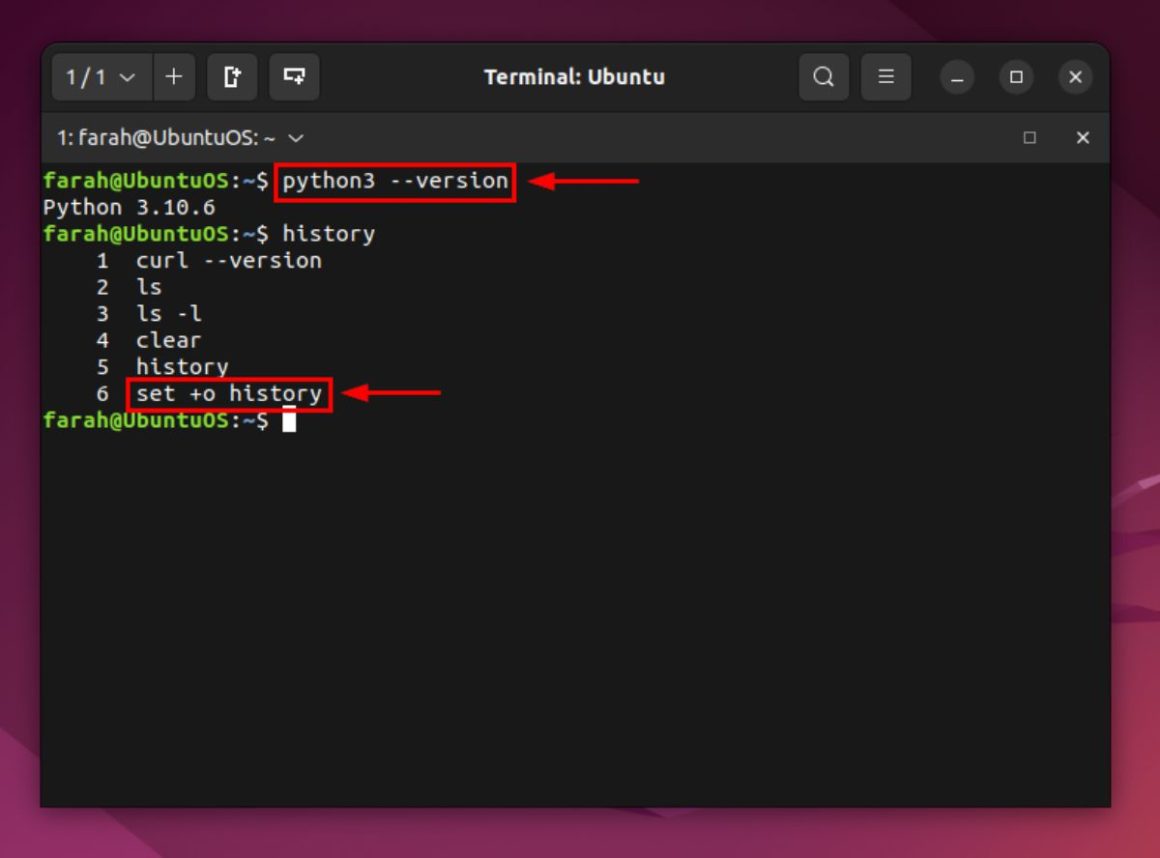Open the hamburger menu in the header bar

click(885, 77)
